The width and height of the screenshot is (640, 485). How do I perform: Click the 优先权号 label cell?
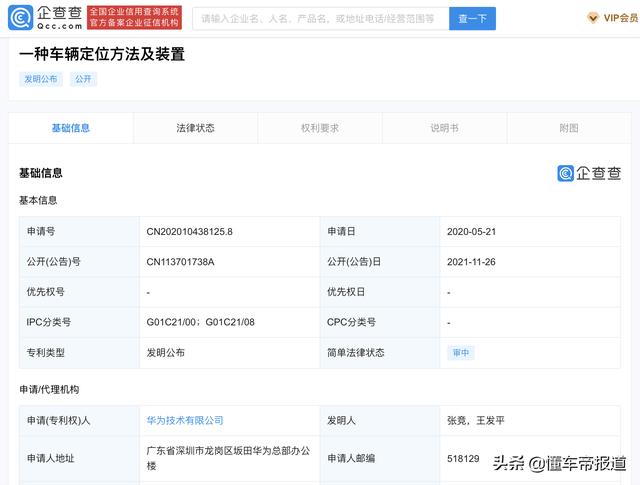click(x=80, y=292)
